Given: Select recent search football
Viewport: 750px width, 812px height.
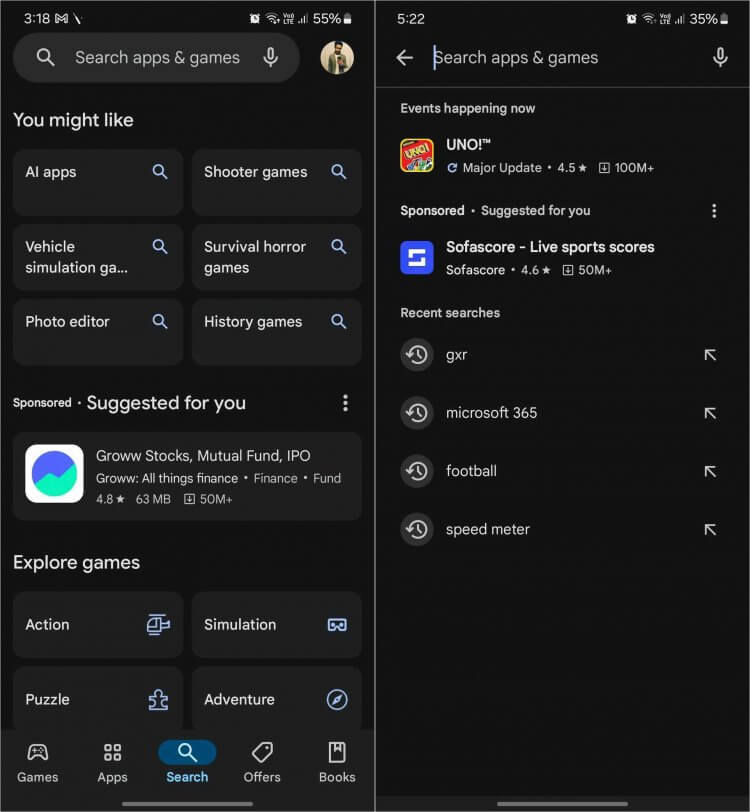Looking at the screenshot, I should tap(562, 471).
